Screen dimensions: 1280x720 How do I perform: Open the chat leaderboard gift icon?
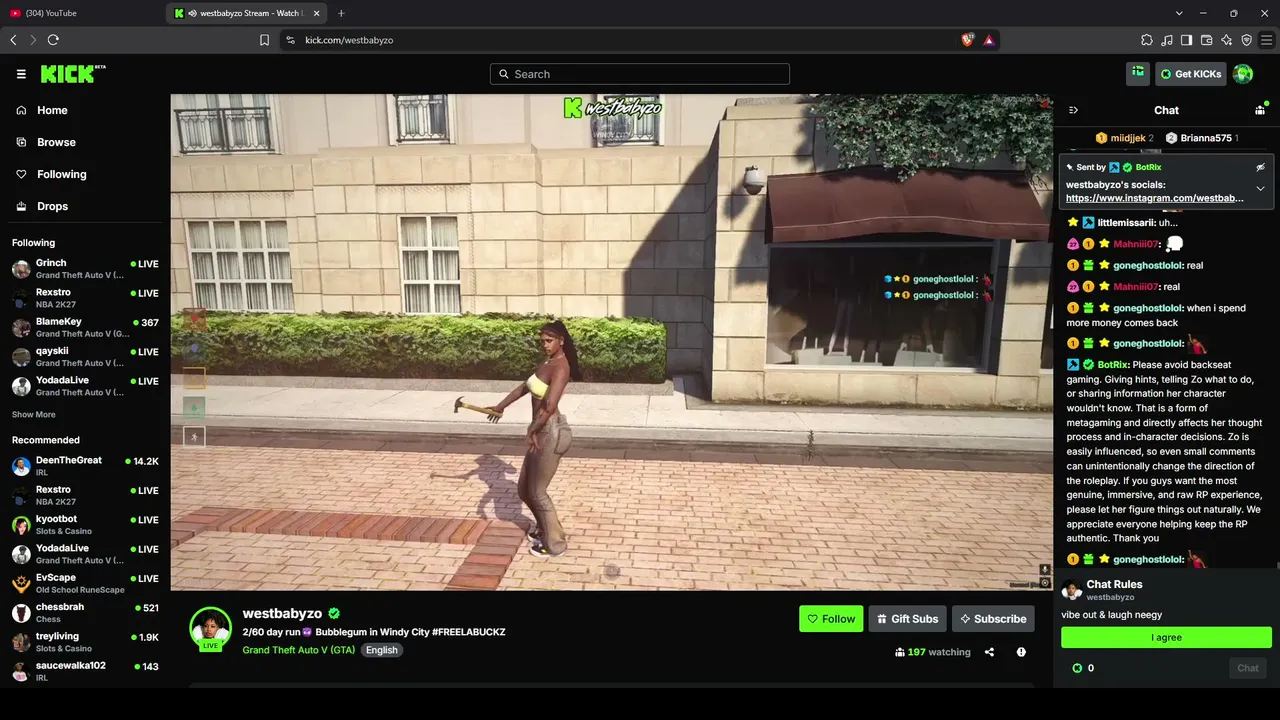point(1260,110)
